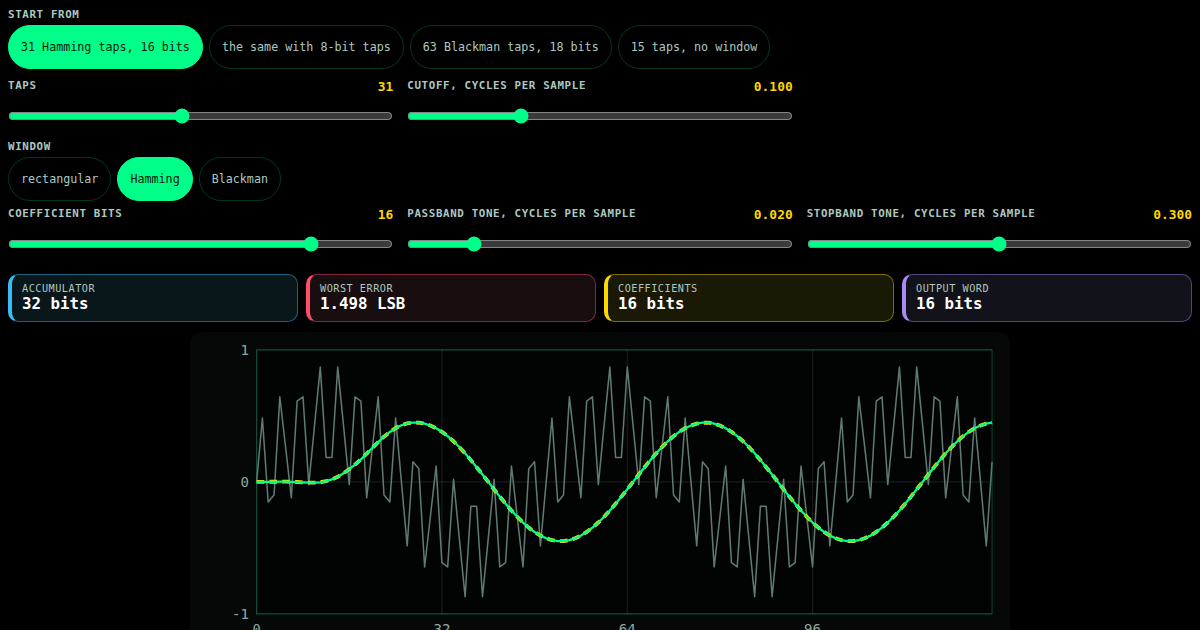Load the "63 Blackman taps, 18 bits" preset
1200x630 pixels.
[510, 47]
